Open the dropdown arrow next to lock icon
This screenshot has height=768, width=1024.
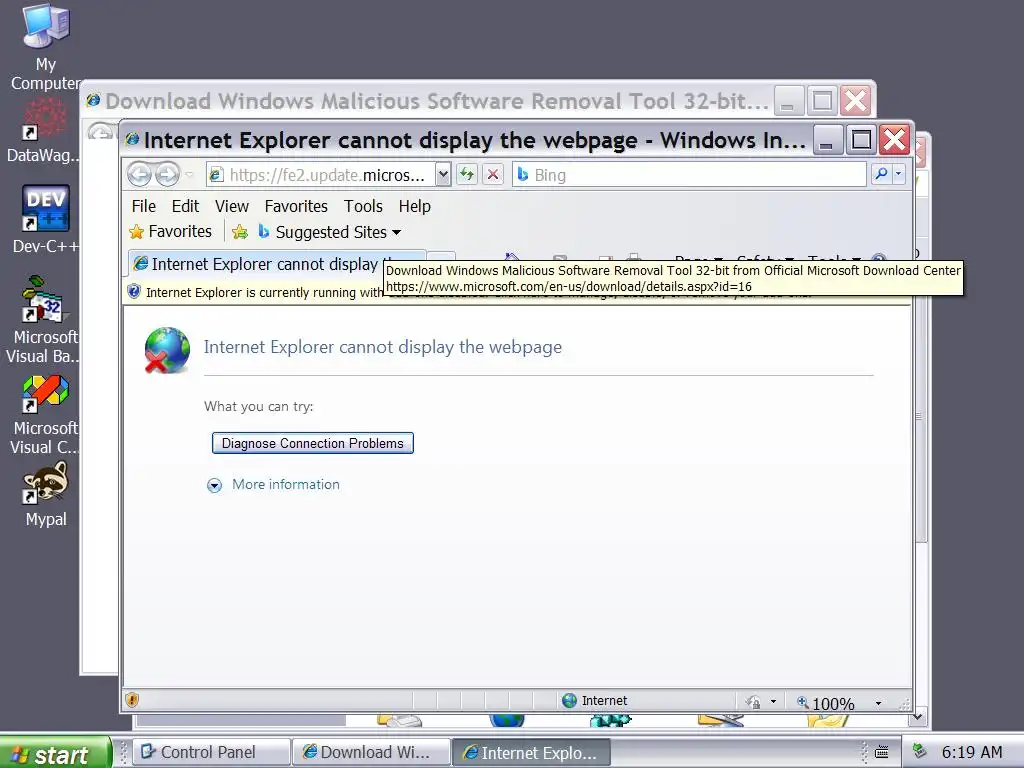(x=773, y=702)
